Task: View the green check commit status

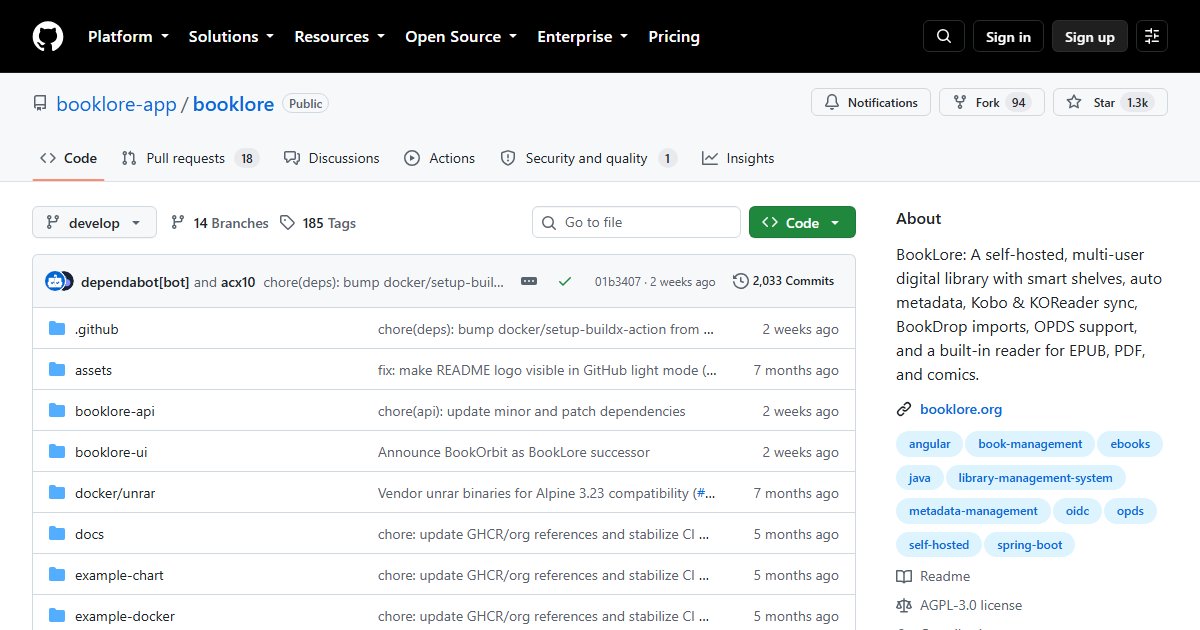Action: [x=565, y=281]
